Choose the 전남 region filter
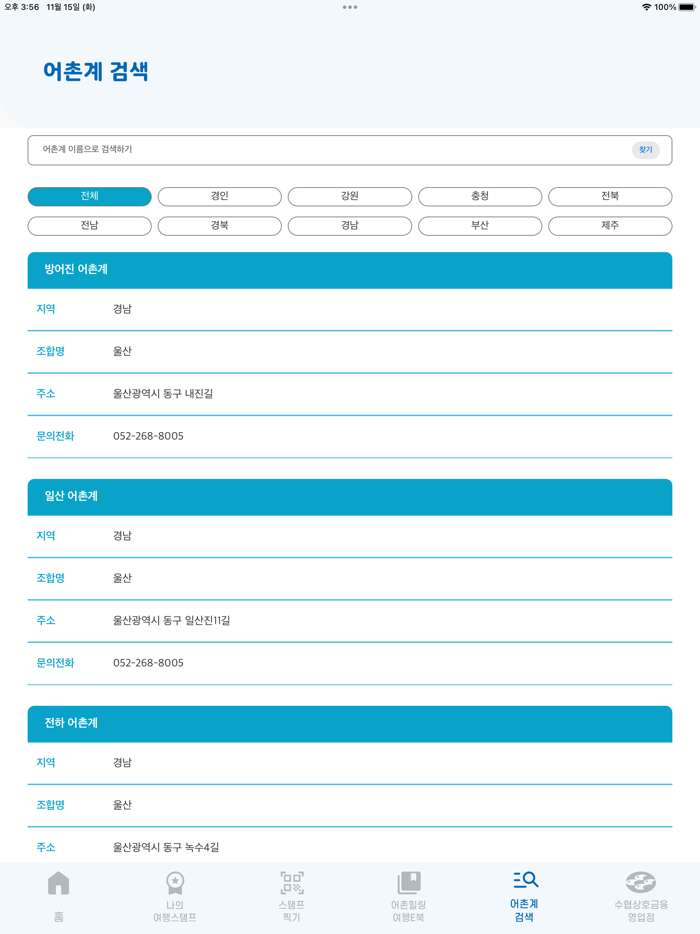Viewport: 700px width, 934px height. coord(89,226)
